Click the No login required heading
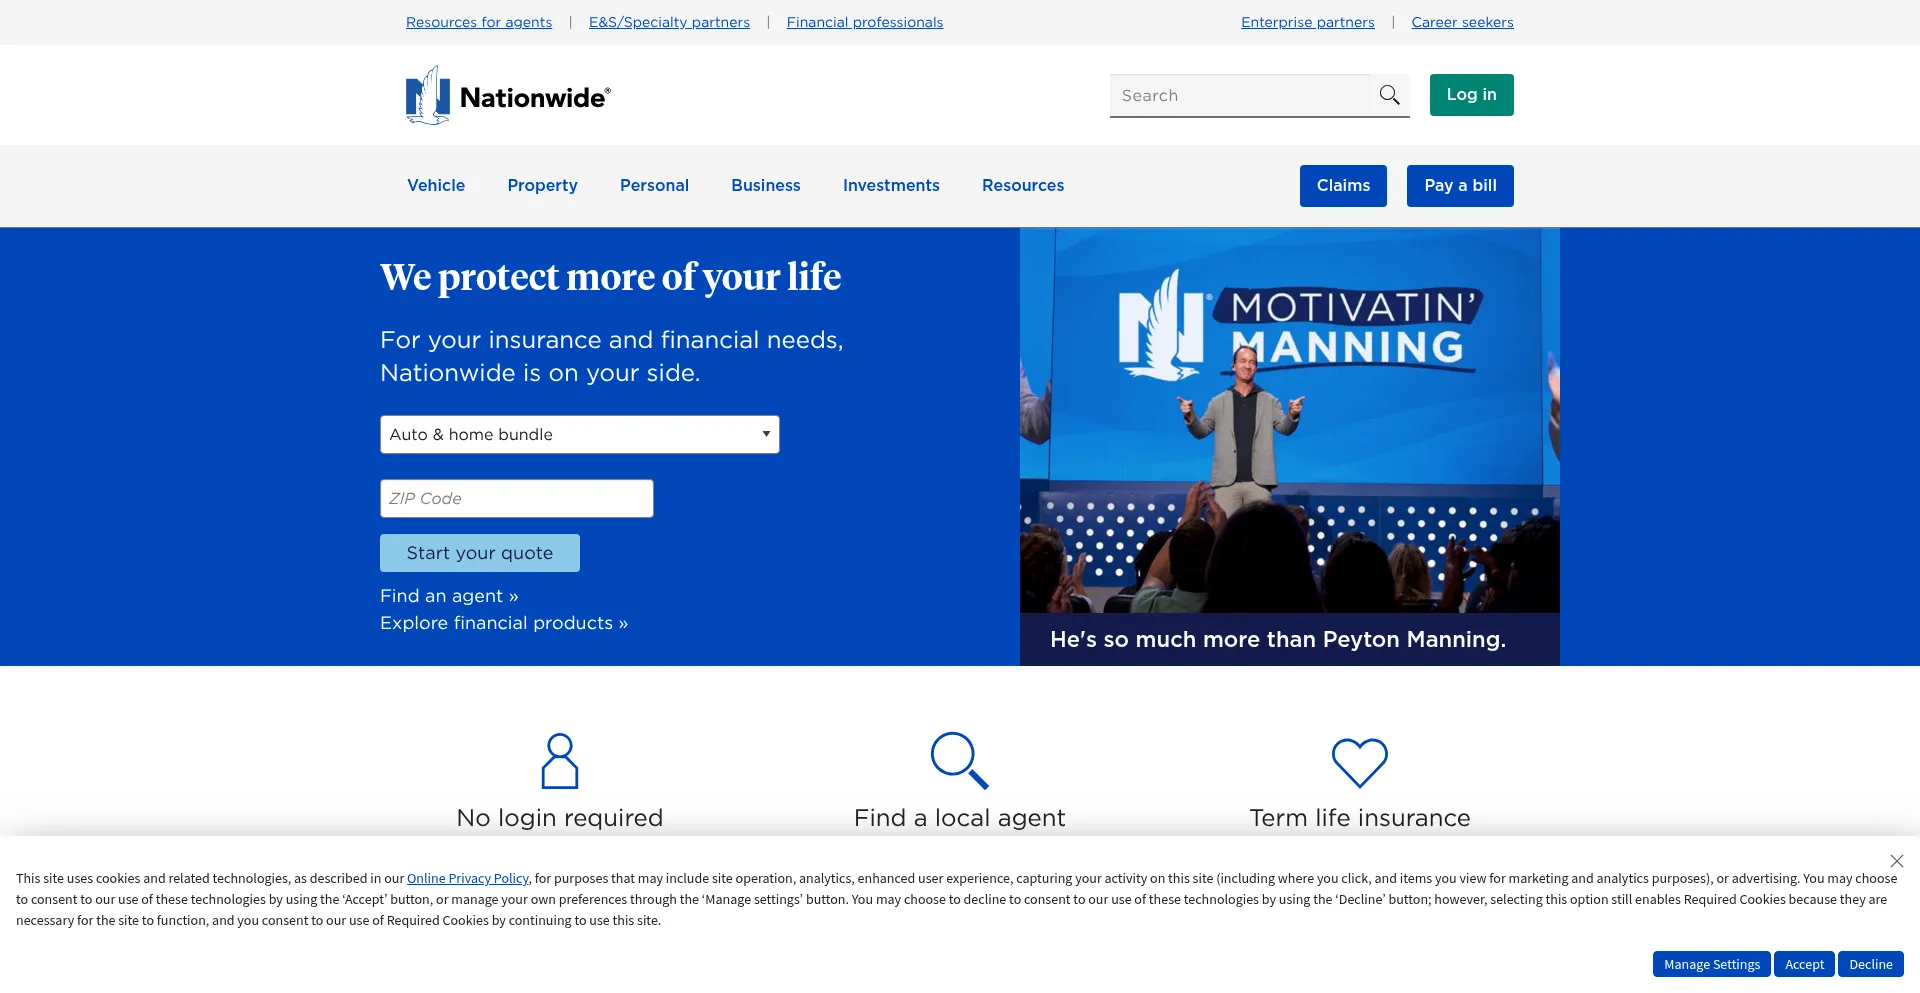Image resolution: width=1920 pixels, height=993 pixels. (x=560, y=818)
